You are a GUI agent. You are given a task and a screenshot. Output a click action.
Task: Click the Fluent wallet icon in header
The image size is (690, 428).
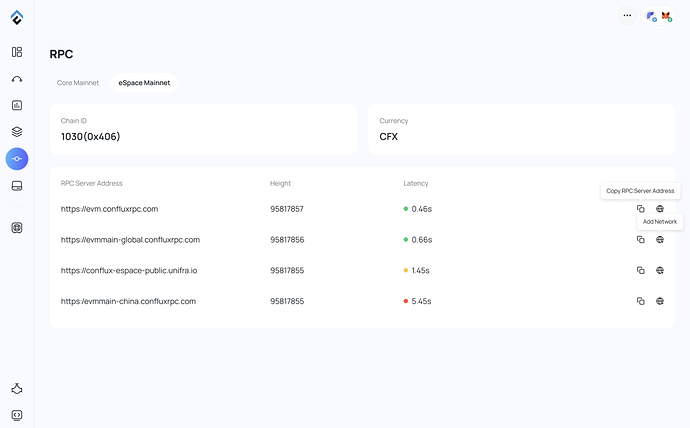(x=651, y=16)
